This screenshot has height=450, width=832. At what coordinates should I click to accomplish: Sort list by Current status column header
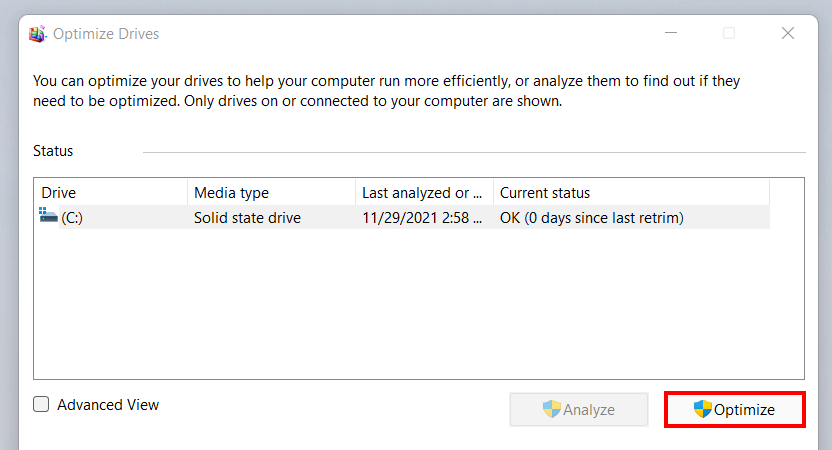coord(631,193)
